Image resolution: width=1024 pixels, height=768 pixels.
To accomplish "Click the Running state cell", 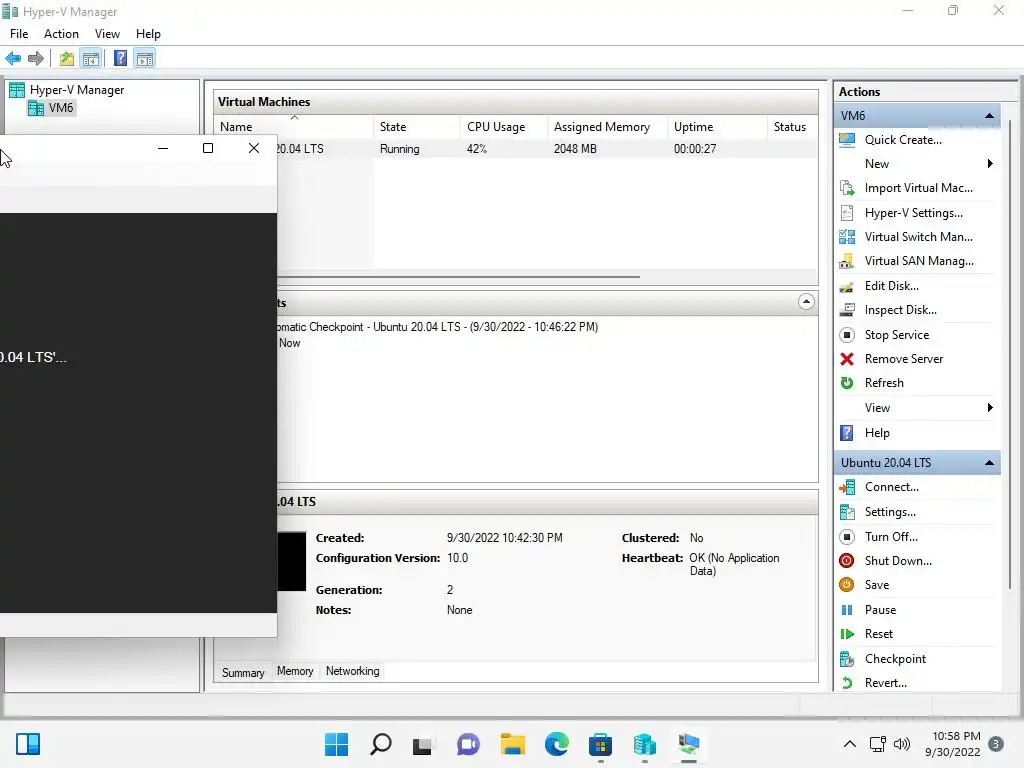I will pyautogui.click(x=400, y=149).
